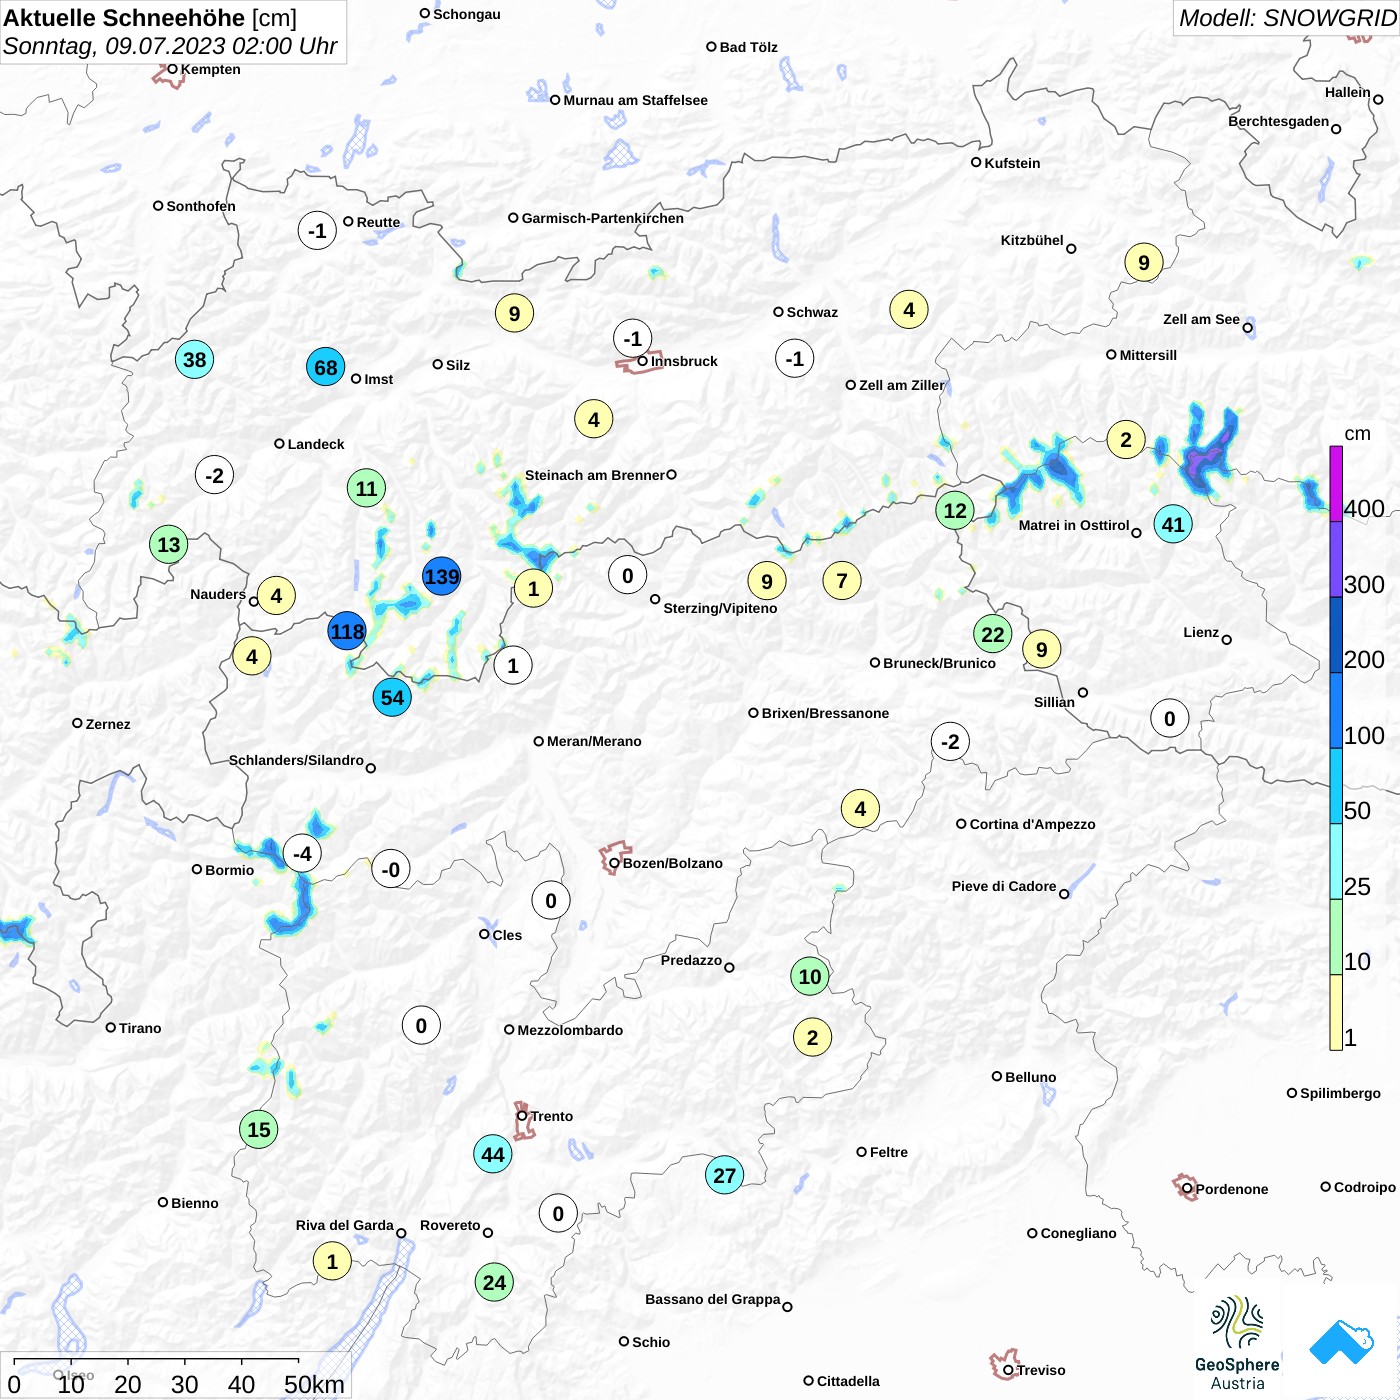Click the Bozen/Bolzano city label

[x=673, y=863]
